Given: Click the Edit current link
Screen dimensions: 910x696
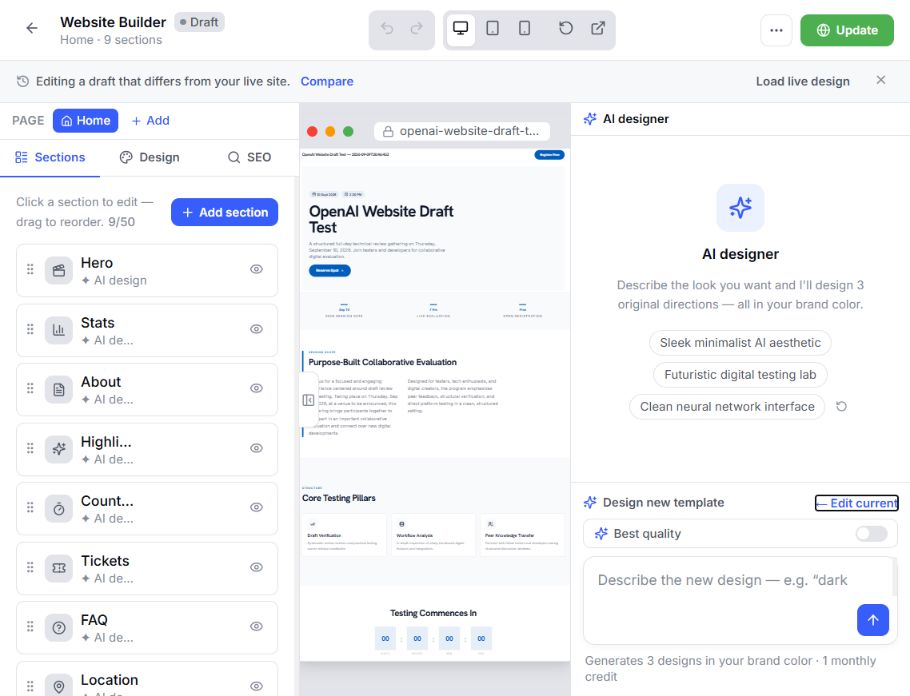Looking at the screenshot, I should 857,503.
